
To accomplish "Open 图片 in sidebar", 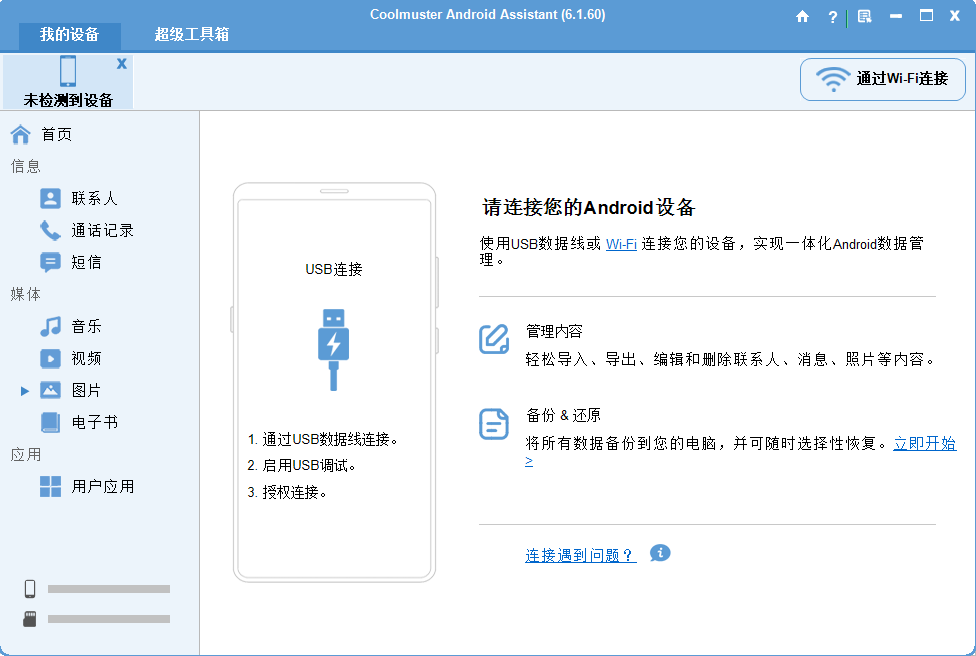I will pos(86,390).
